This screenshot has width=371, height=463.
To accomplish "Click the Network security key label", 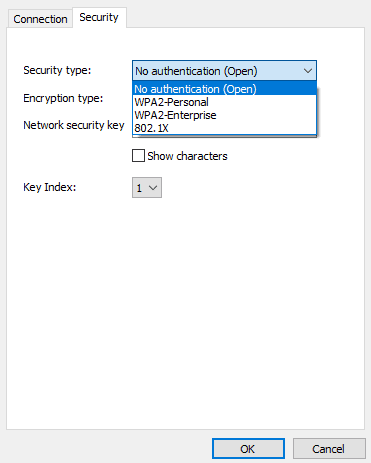I will pyautogui.click(x=74, y=125).
